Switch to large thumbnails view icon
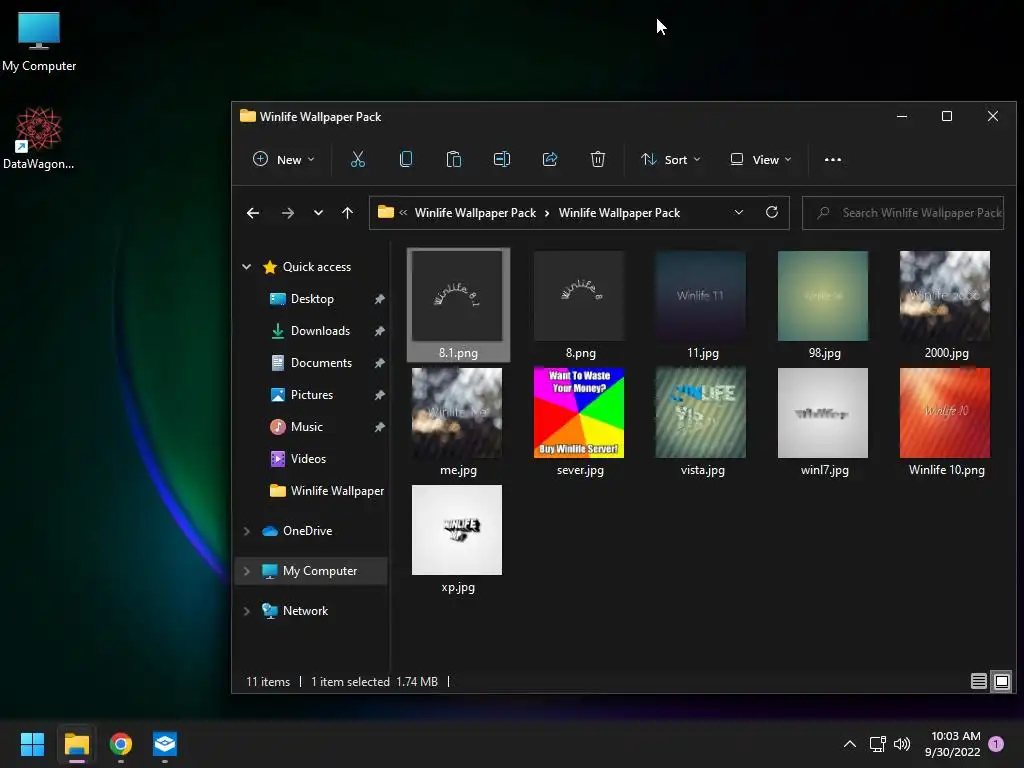Viewport: 1024px width, 768px height. 1001,681
